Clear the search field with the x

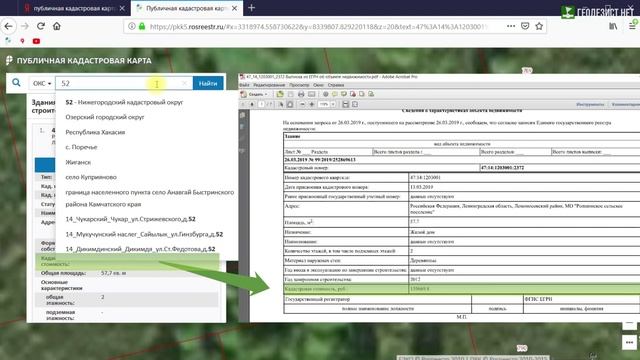[184, 83]
